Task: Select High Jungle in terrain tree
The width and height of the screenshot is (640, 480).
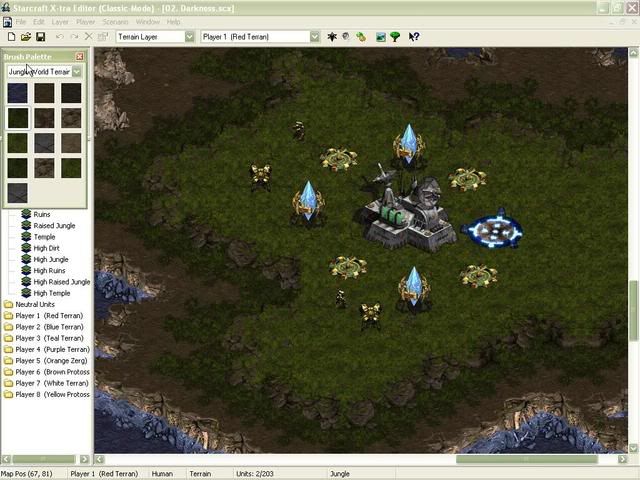Action: pos(51,259)
